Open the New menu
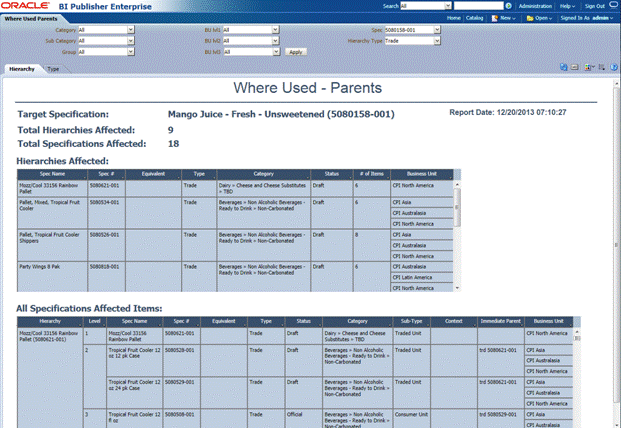Image resolution: width=621 pixels, height=428 pixels. coord(508,18)
